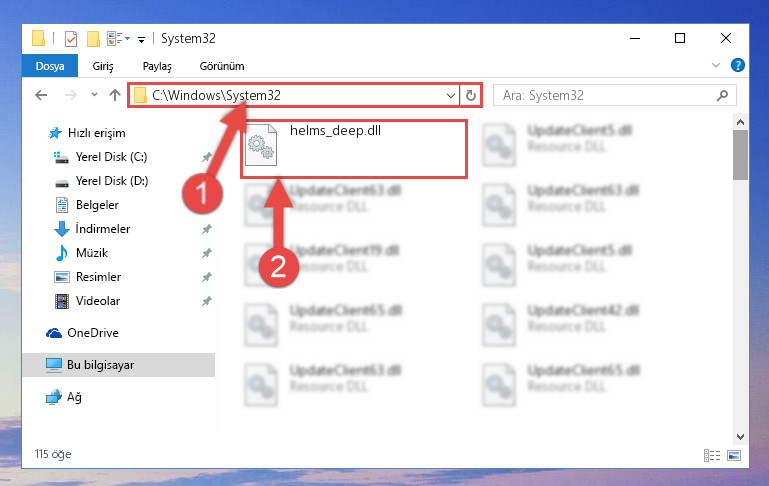
Task: Open Help with the blue question icon
Action: coord(737,65)
